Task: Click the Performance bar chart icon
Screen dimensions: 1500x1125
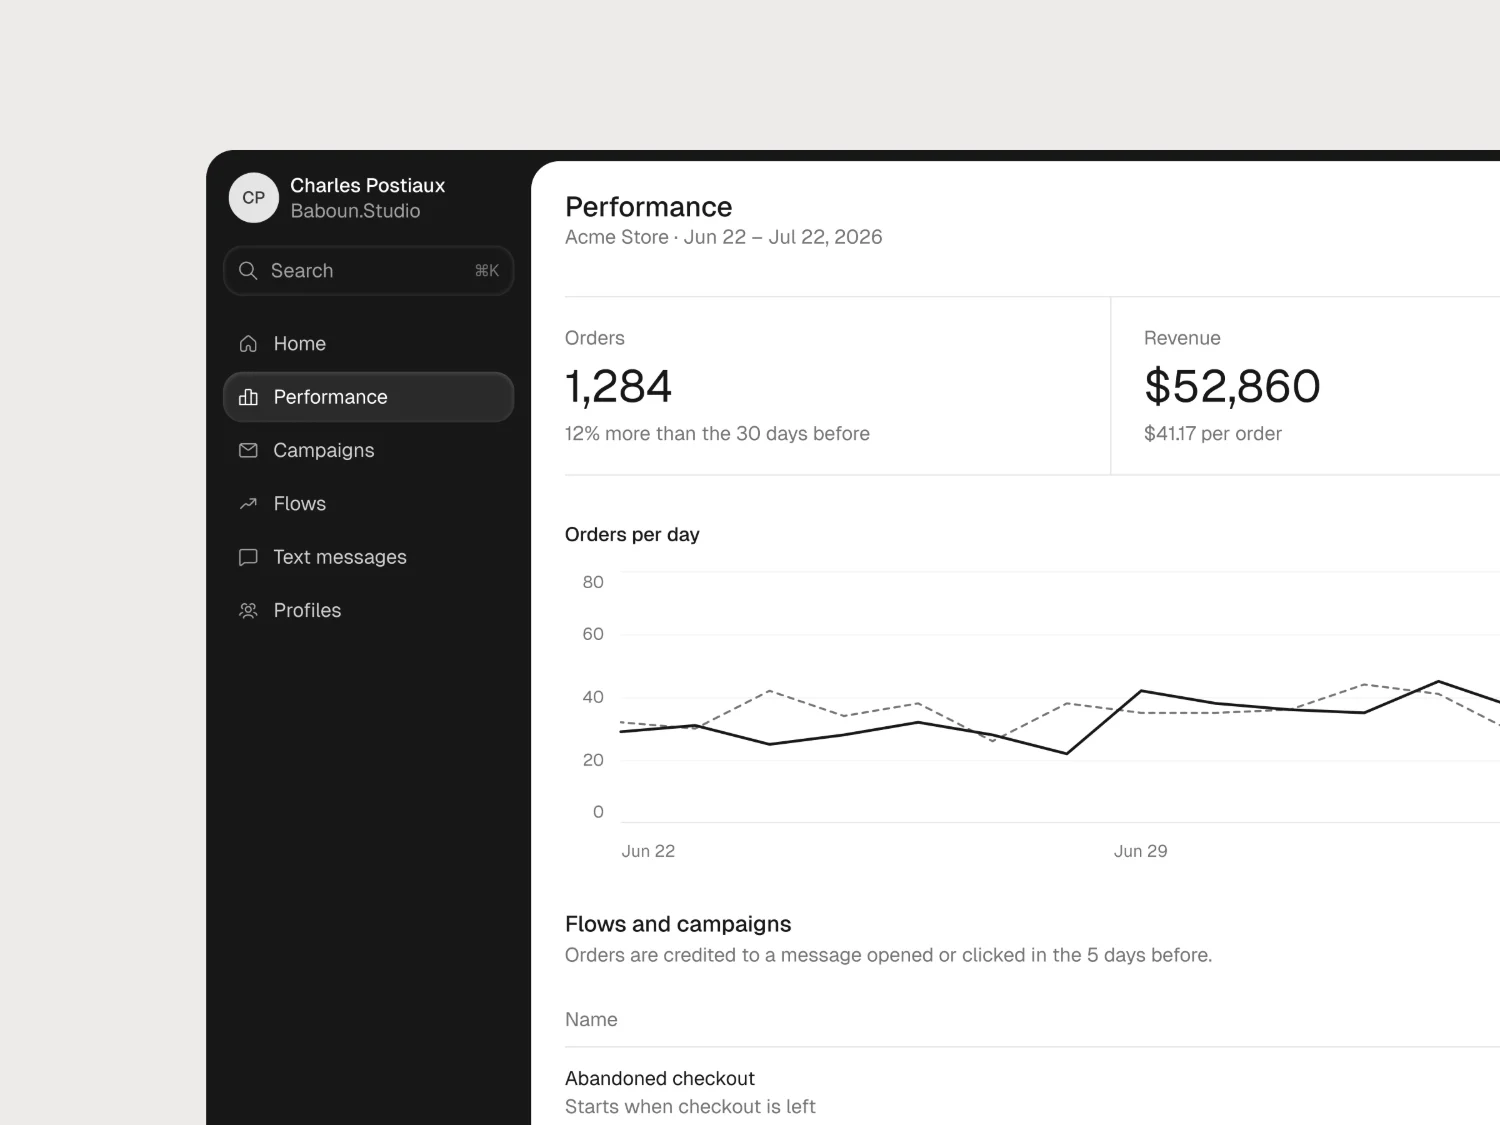Action: click(248, 397)
